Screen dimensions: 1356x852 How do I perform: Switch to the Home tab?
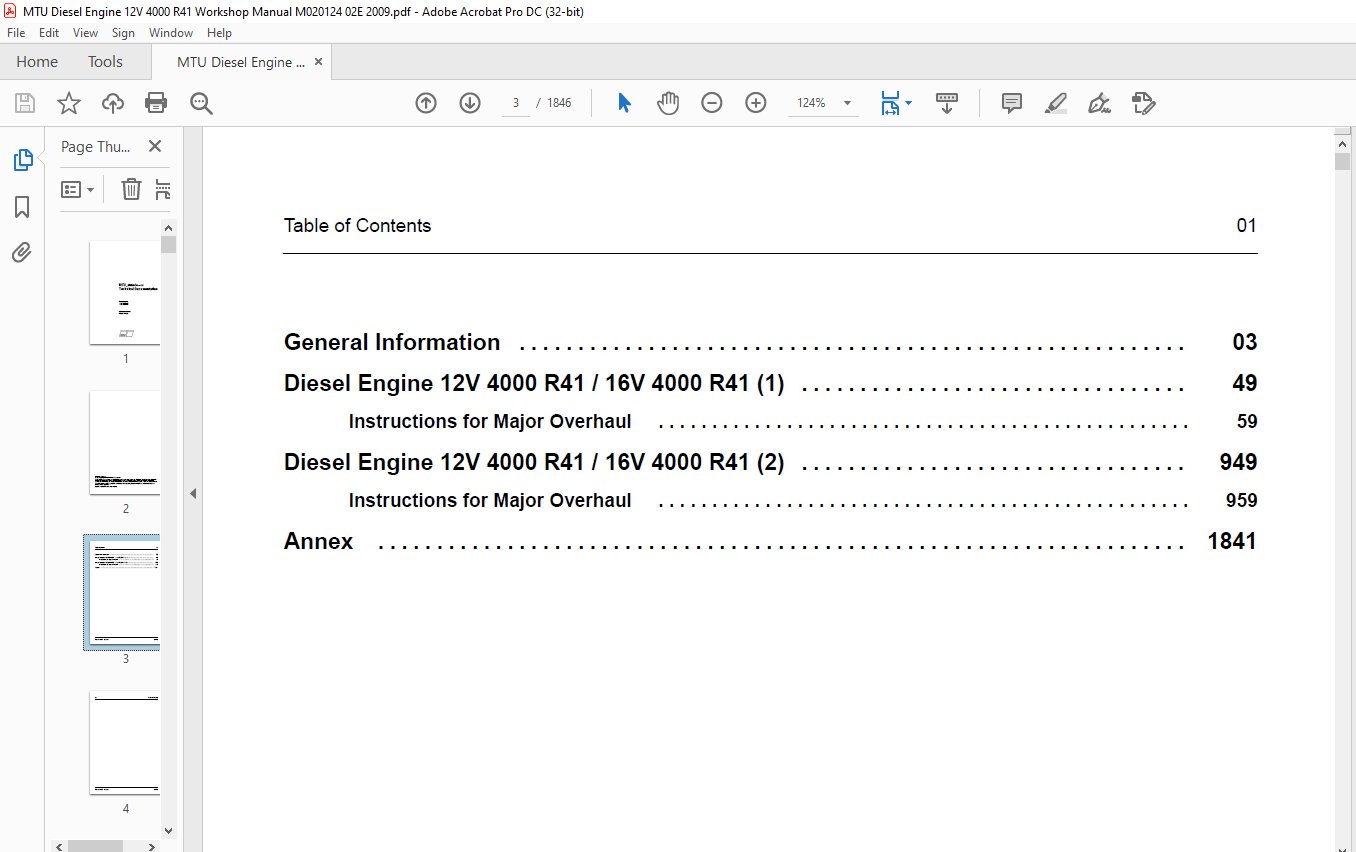coord(37,62)
